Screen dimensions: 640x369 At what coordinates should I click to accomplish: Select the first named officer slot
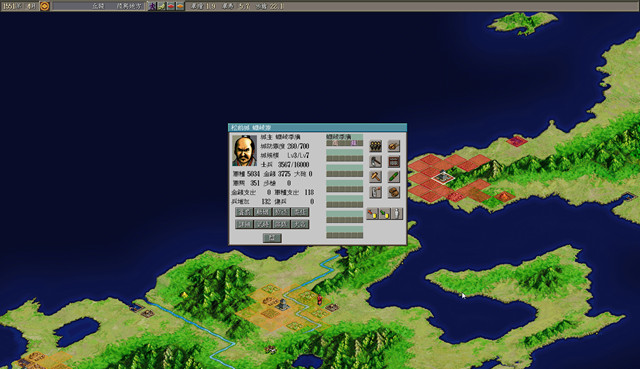point(344,140)
